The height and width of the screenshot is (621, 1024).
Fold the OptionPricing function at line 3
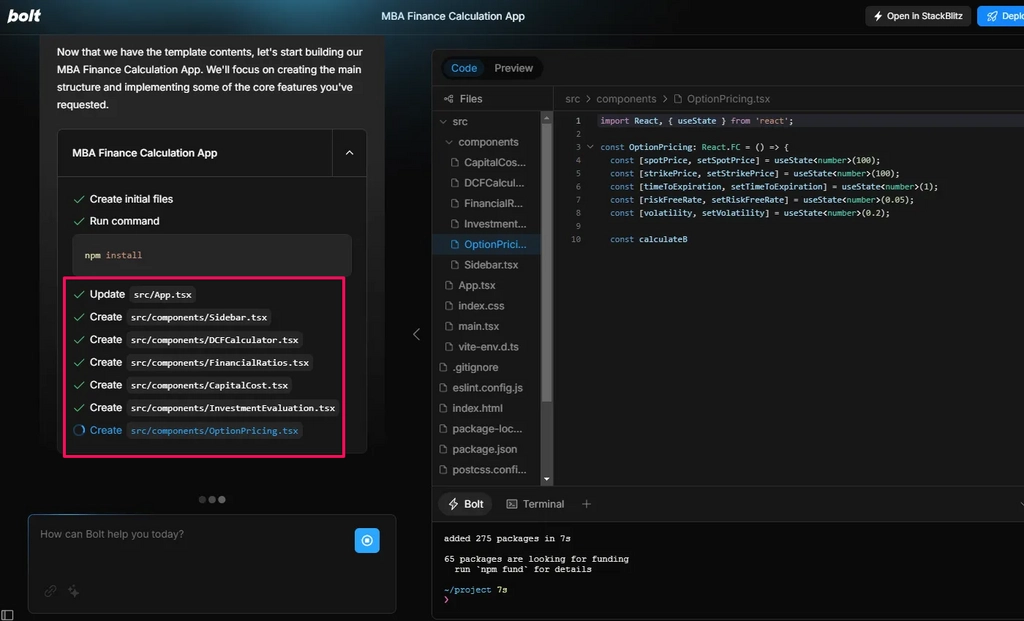coord(590,147)
